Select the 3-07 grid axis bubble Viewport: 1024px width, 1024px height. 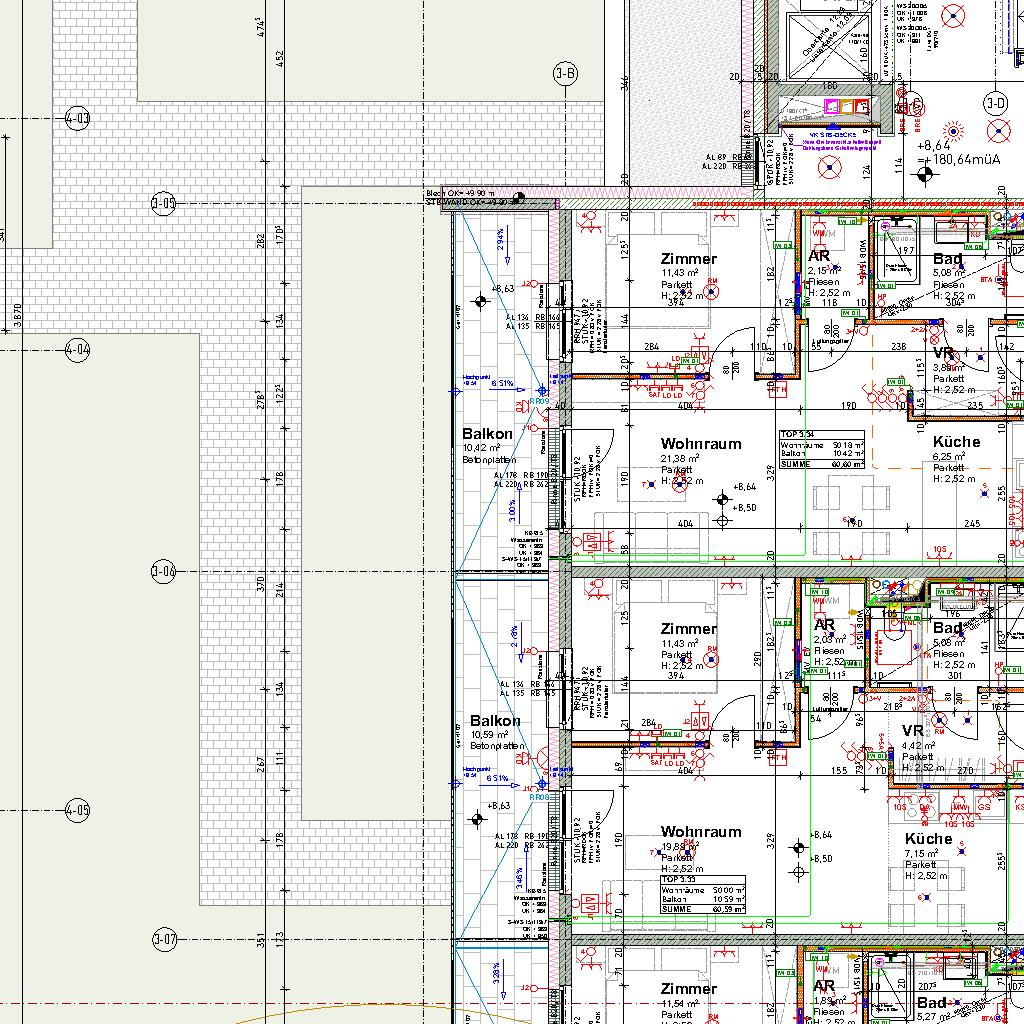165,940
